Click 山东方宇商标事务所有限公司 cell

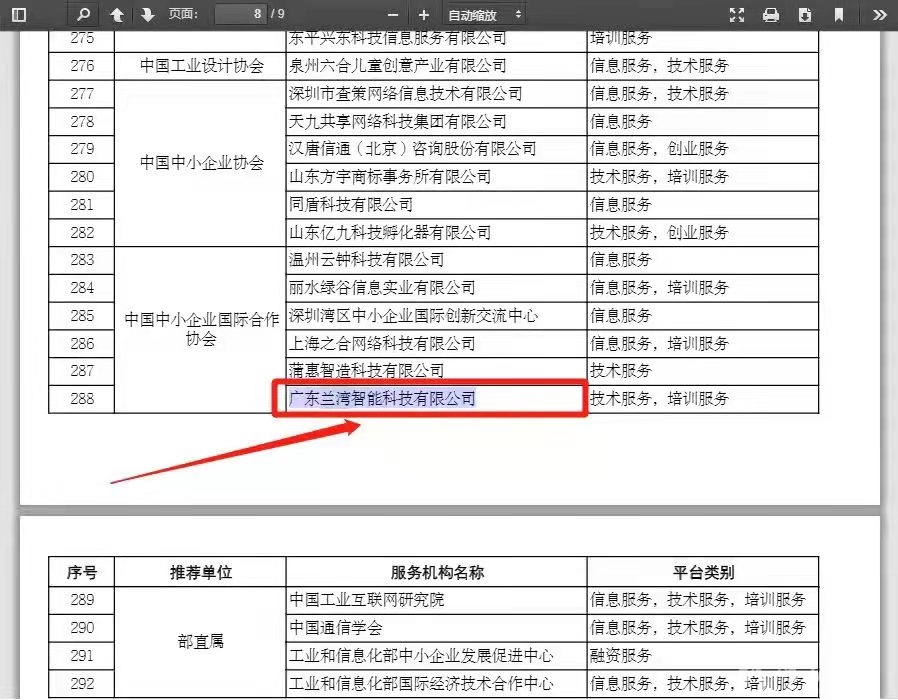[436, 177]
